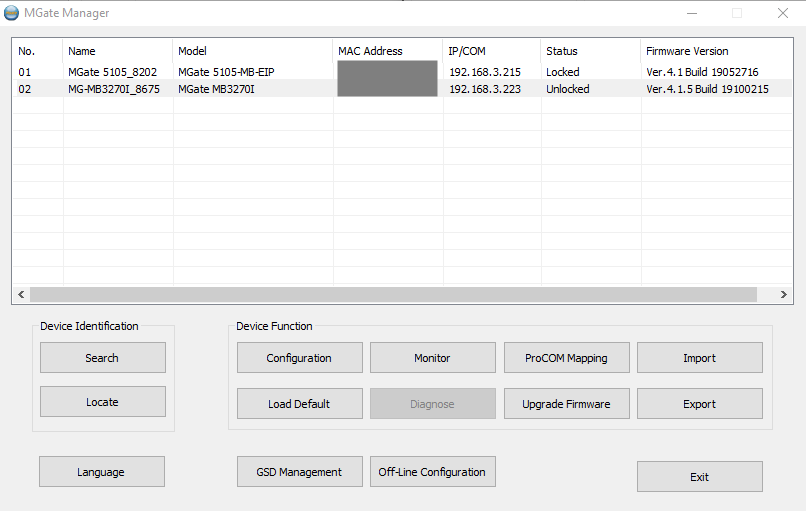Image resolution: width=806 pixels, height=511 pixels.
Task: Click IP address 192.168.3.223
Action: (485, 89)
